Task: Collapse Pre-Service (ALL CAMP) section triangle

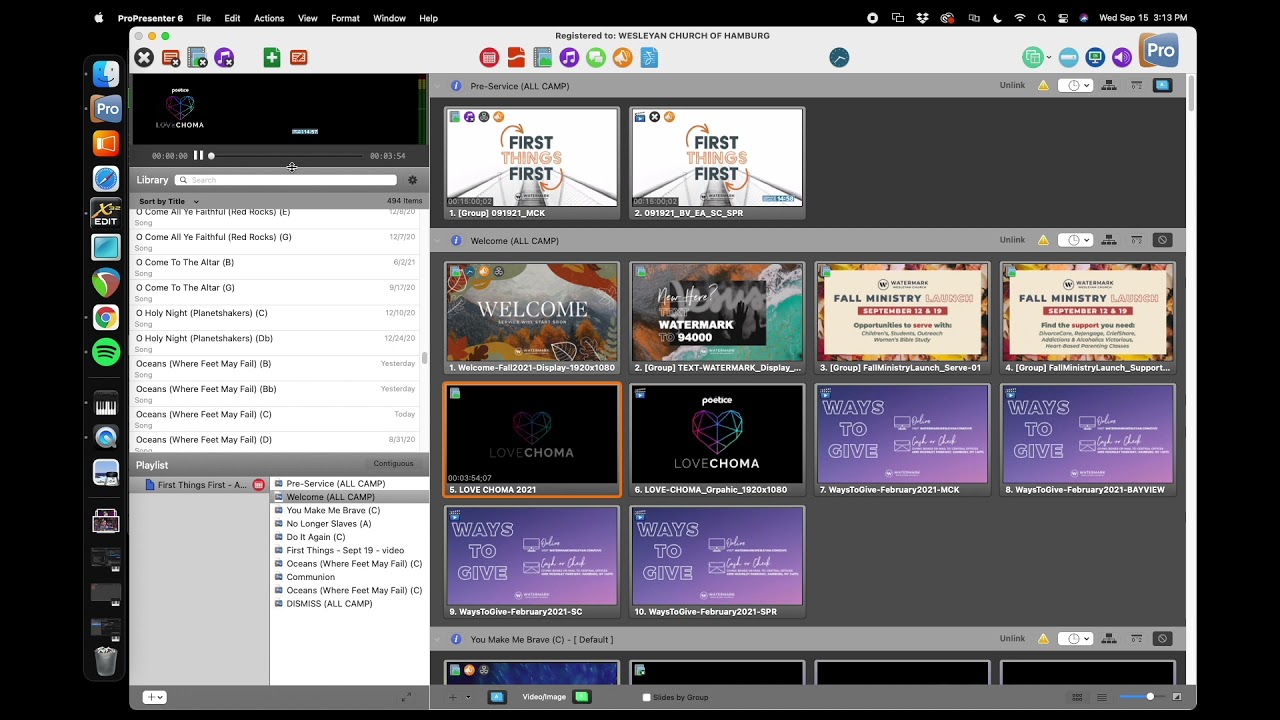Action: pyautogui.click(x=437, y=86)
